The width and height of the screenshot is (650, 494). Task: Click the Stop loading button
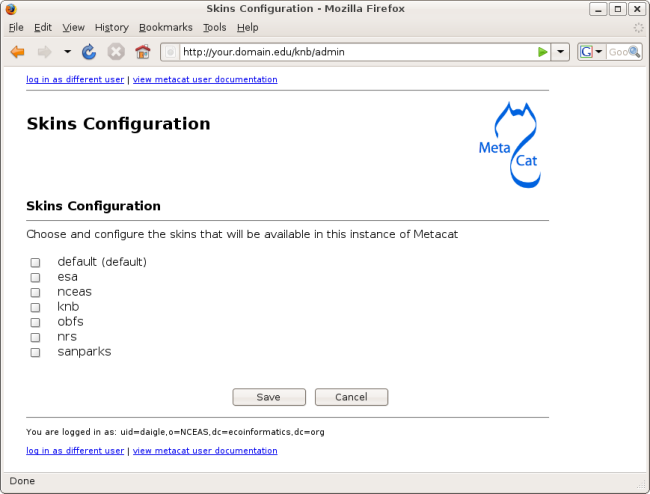point(116,52)
